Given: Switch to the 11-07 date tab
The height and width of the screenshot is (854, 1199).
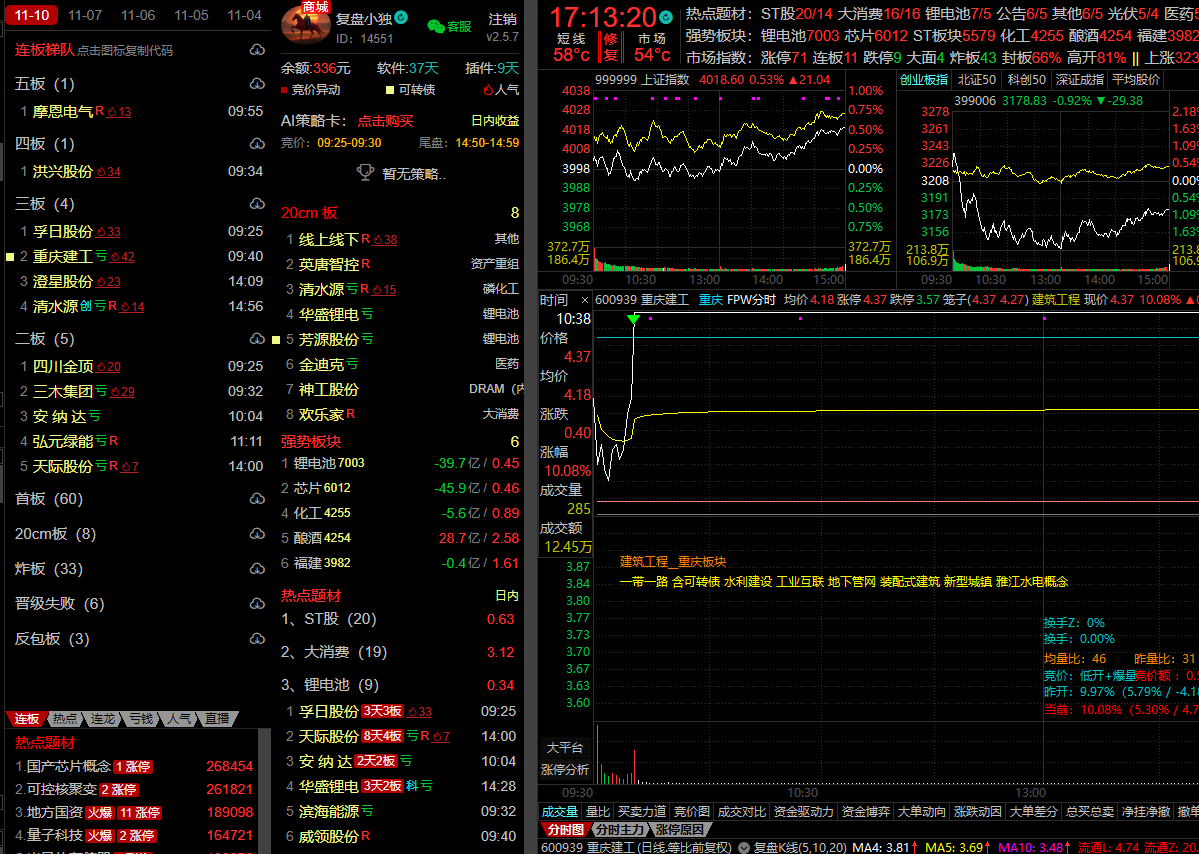Looking at the screenshot, I should [x=85, y=15].
